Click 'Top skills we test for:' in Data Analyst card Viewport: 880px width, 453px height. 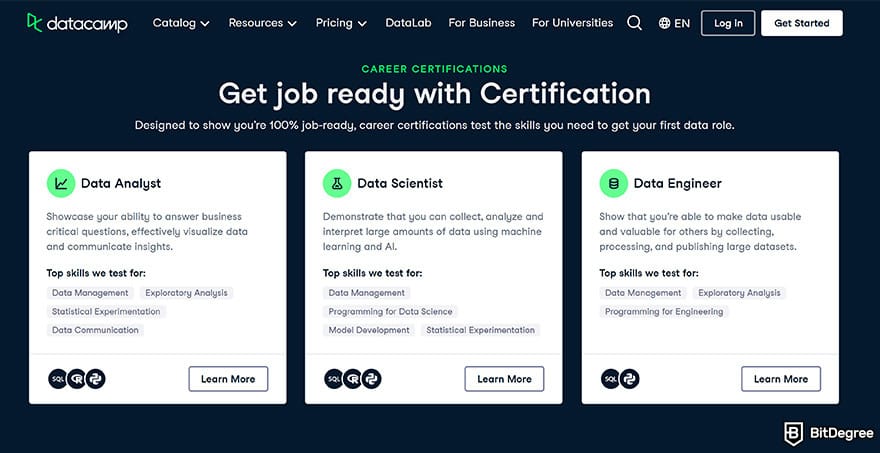coord(96,273)
